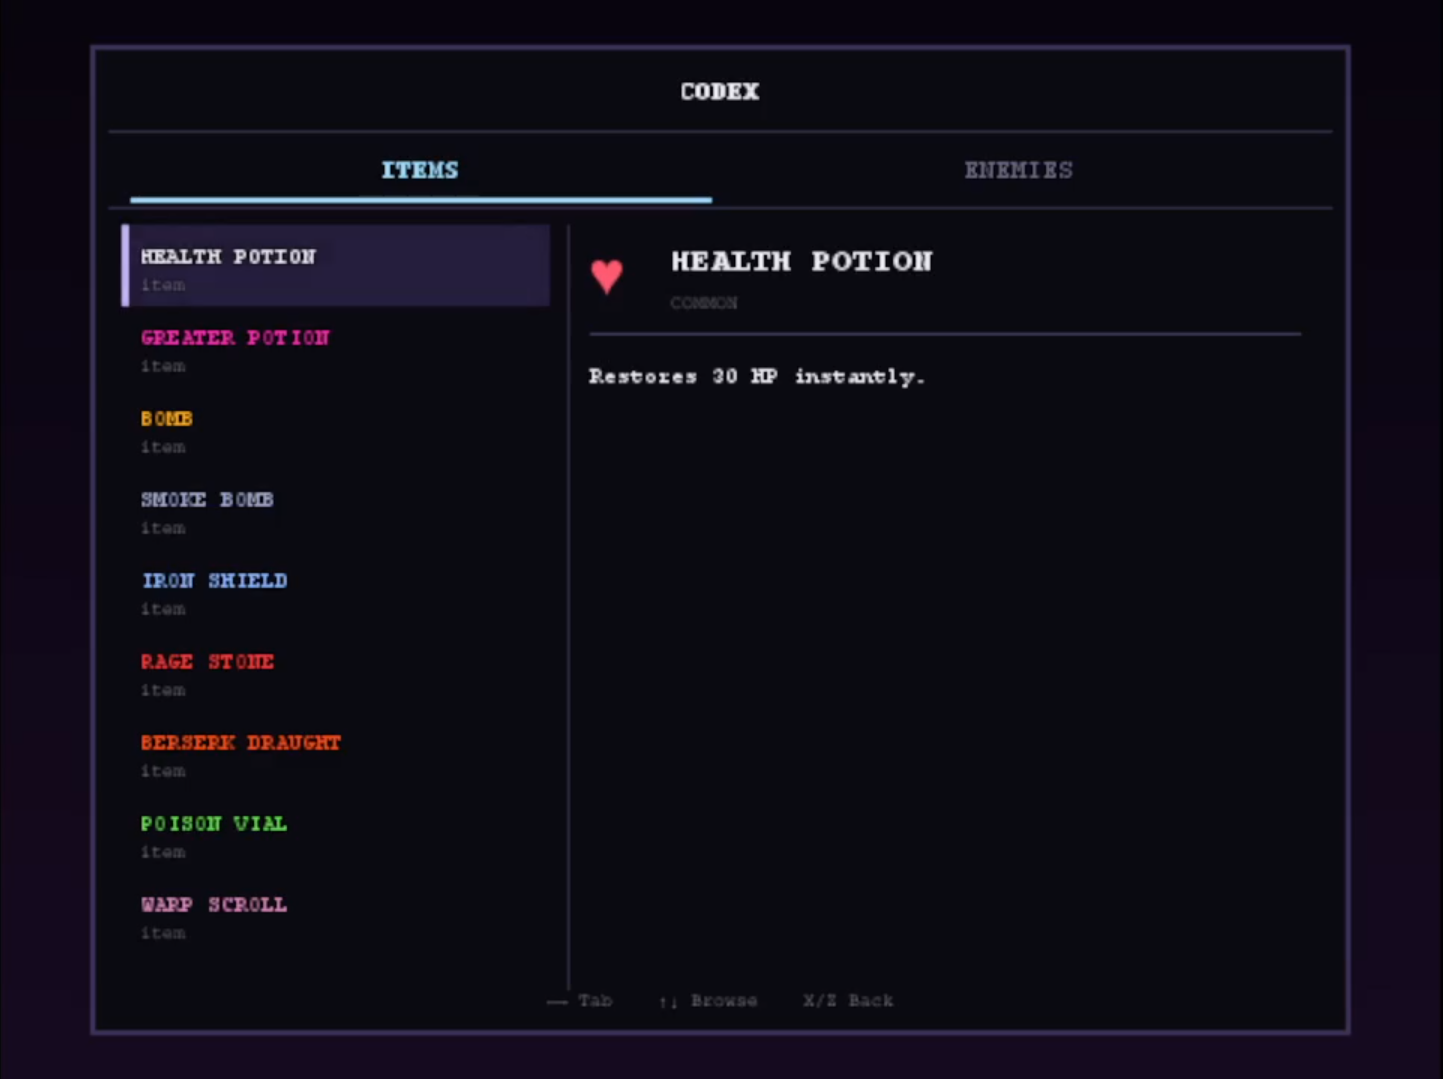Image resolution: width=1443 pixels, height=1079 pixels.
Task: Select the Greater Potion entry
Action: (x=336, y=350)
